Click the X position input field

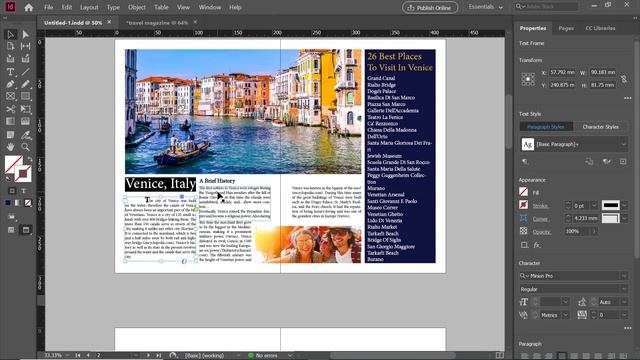(x=562, y=72)
